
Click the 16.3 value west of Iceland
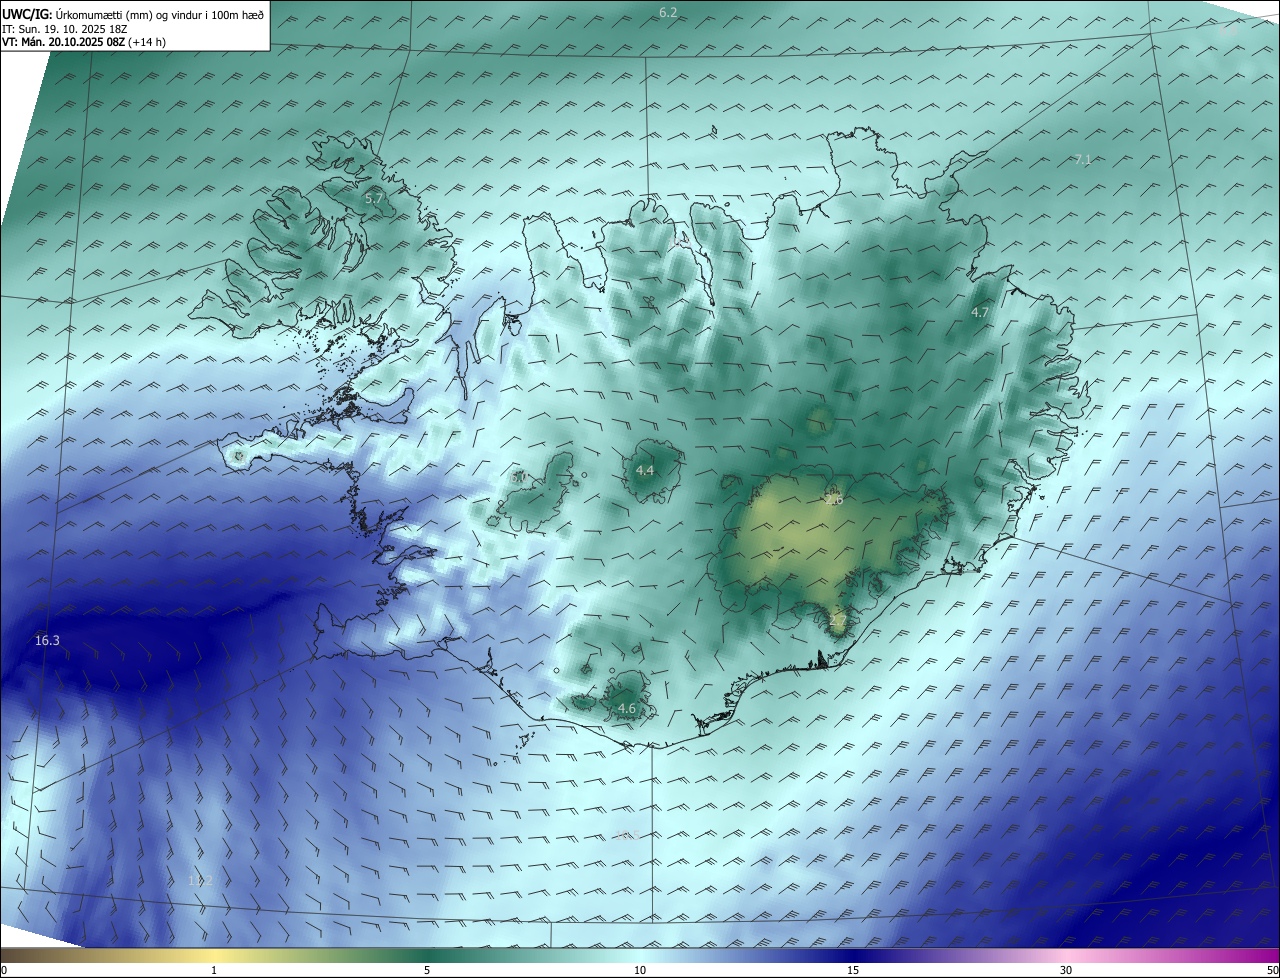(x=47, y=640)
